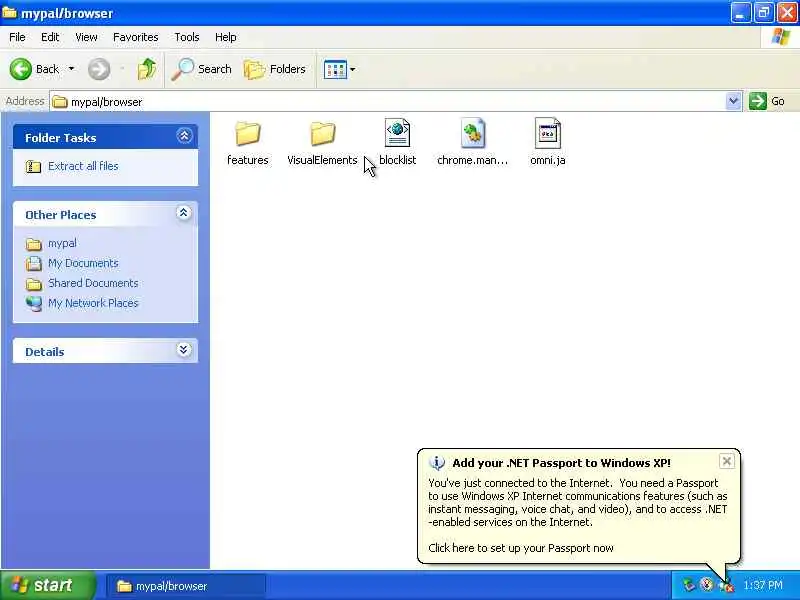Select the omni.ja file icon
This screenshot has width=800, height=600.
pyautogui.click(x=547, y=133)
